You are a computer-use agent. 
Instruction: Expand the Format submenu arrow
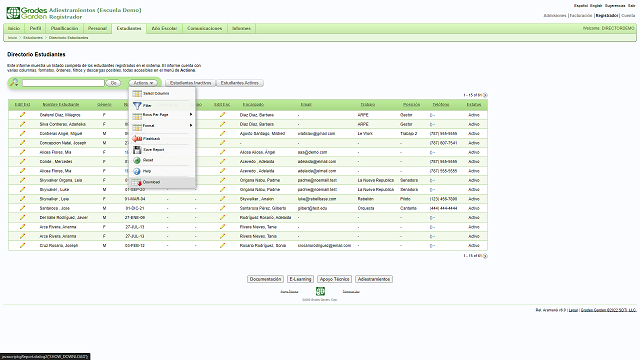[191, 125]
